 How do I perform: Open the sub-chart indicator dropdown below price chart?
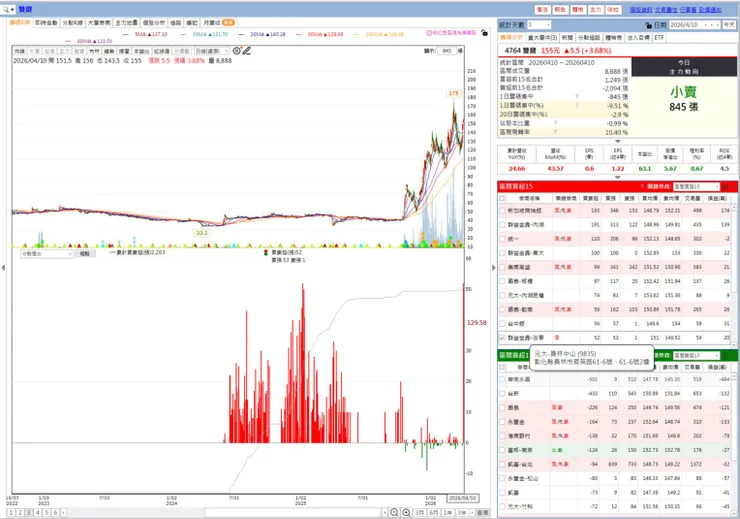click(46, 254)
